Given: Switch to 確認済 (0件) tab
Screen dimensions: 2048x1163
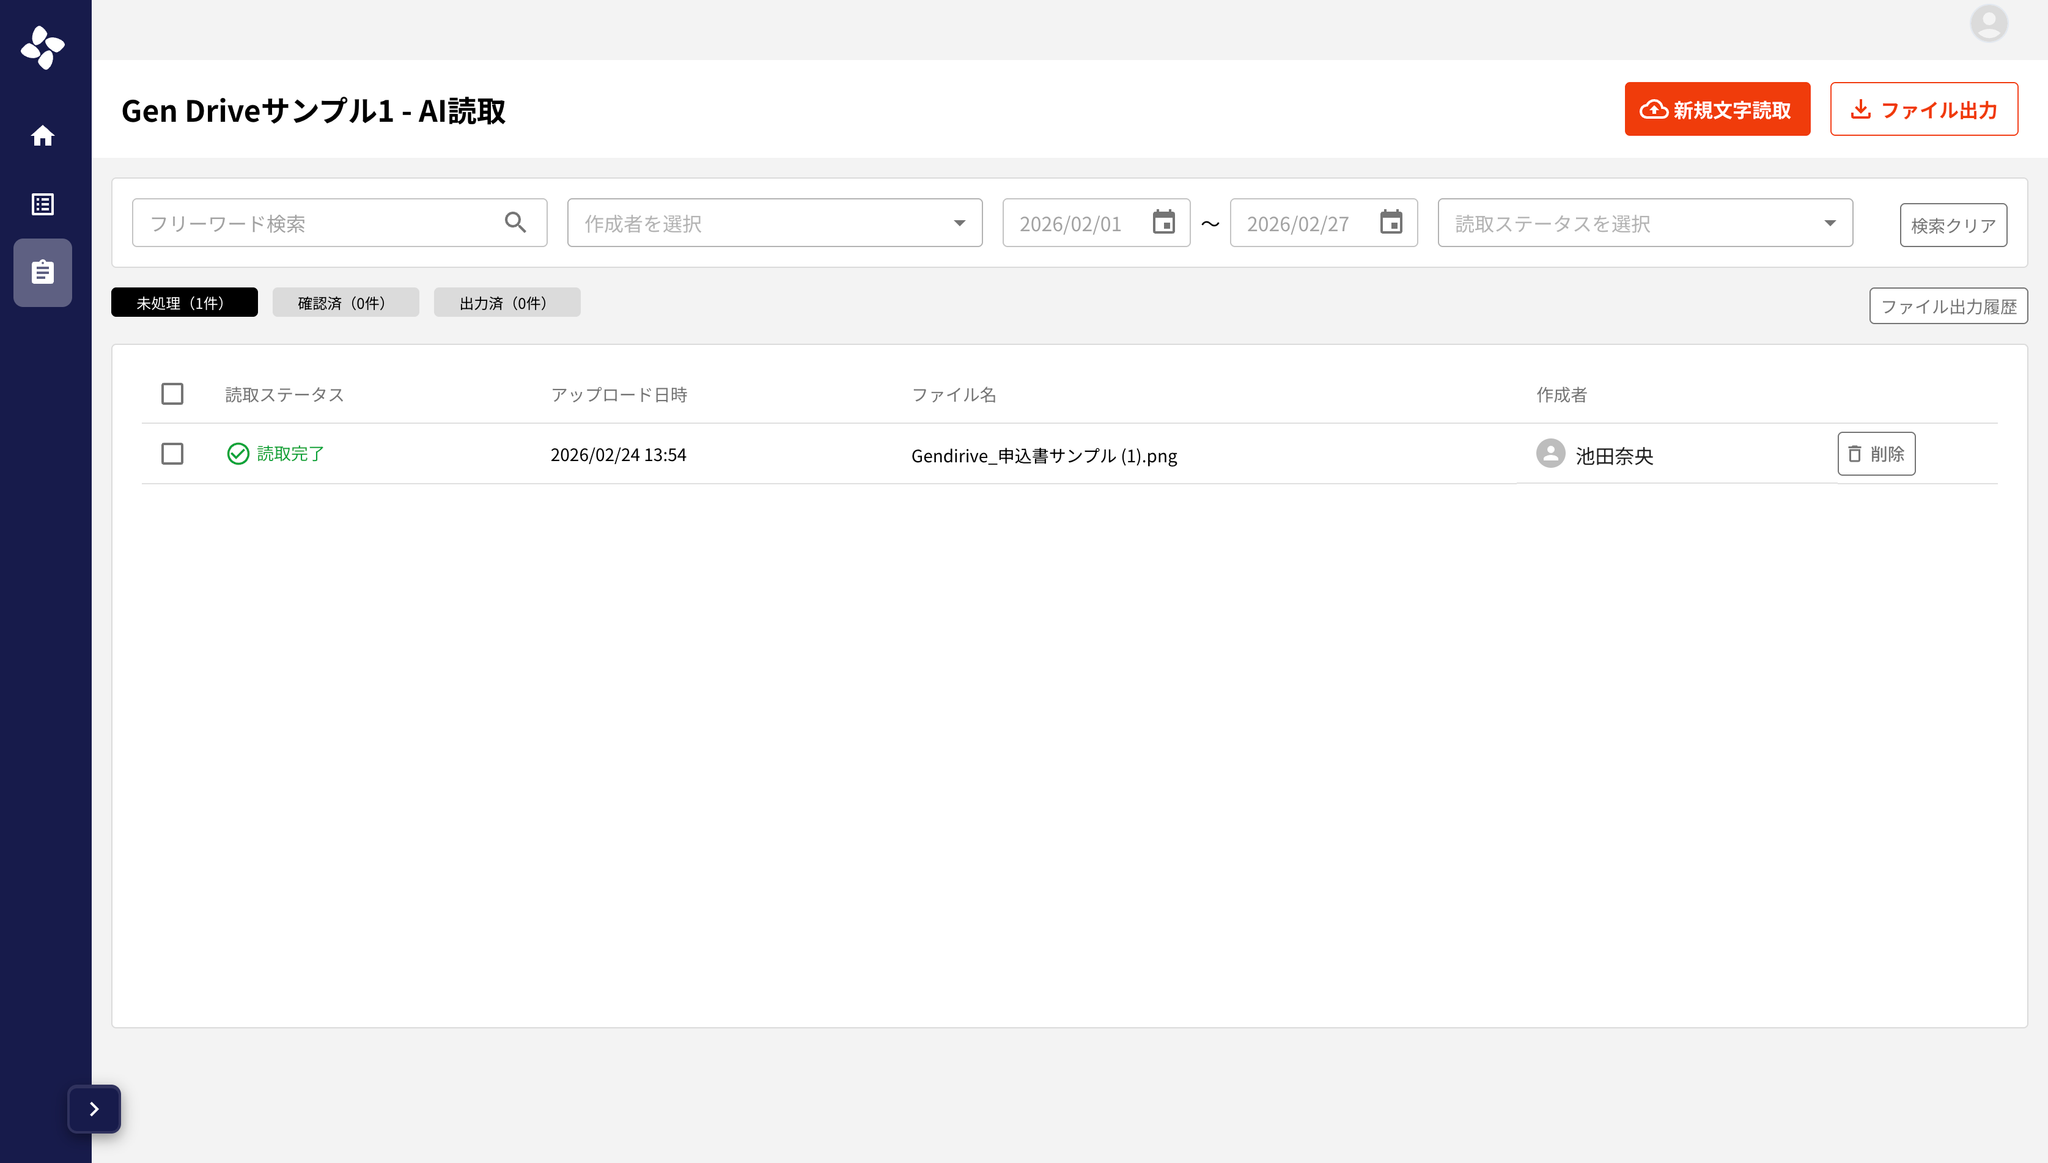Looking at the screenshot, I should (345, 302).
